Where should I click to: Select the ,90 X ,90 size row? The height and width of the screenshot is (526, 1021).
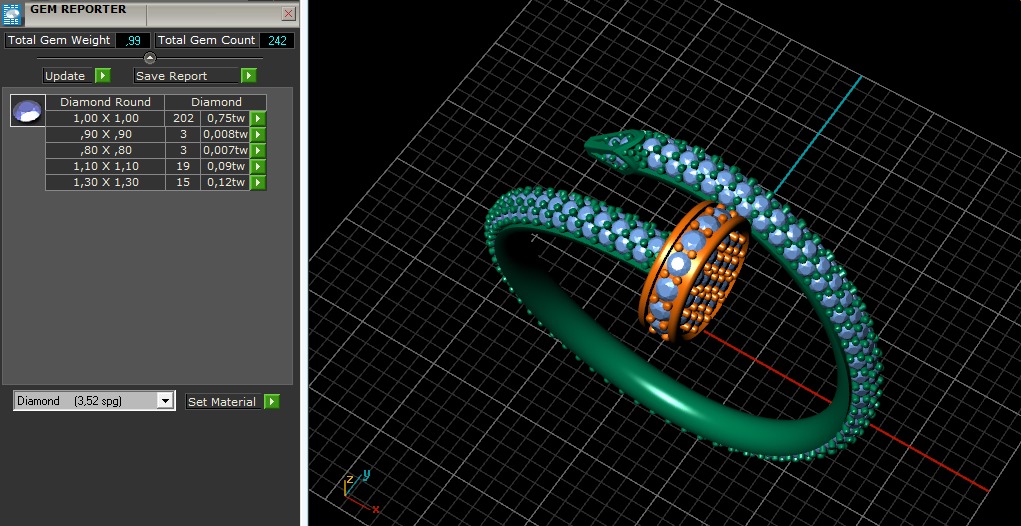[105, 134]
